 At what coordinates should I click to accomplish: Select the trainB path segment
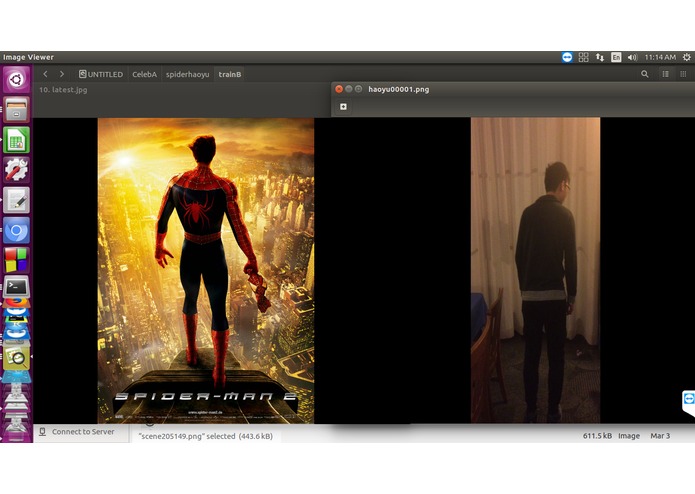coord(230,74)
